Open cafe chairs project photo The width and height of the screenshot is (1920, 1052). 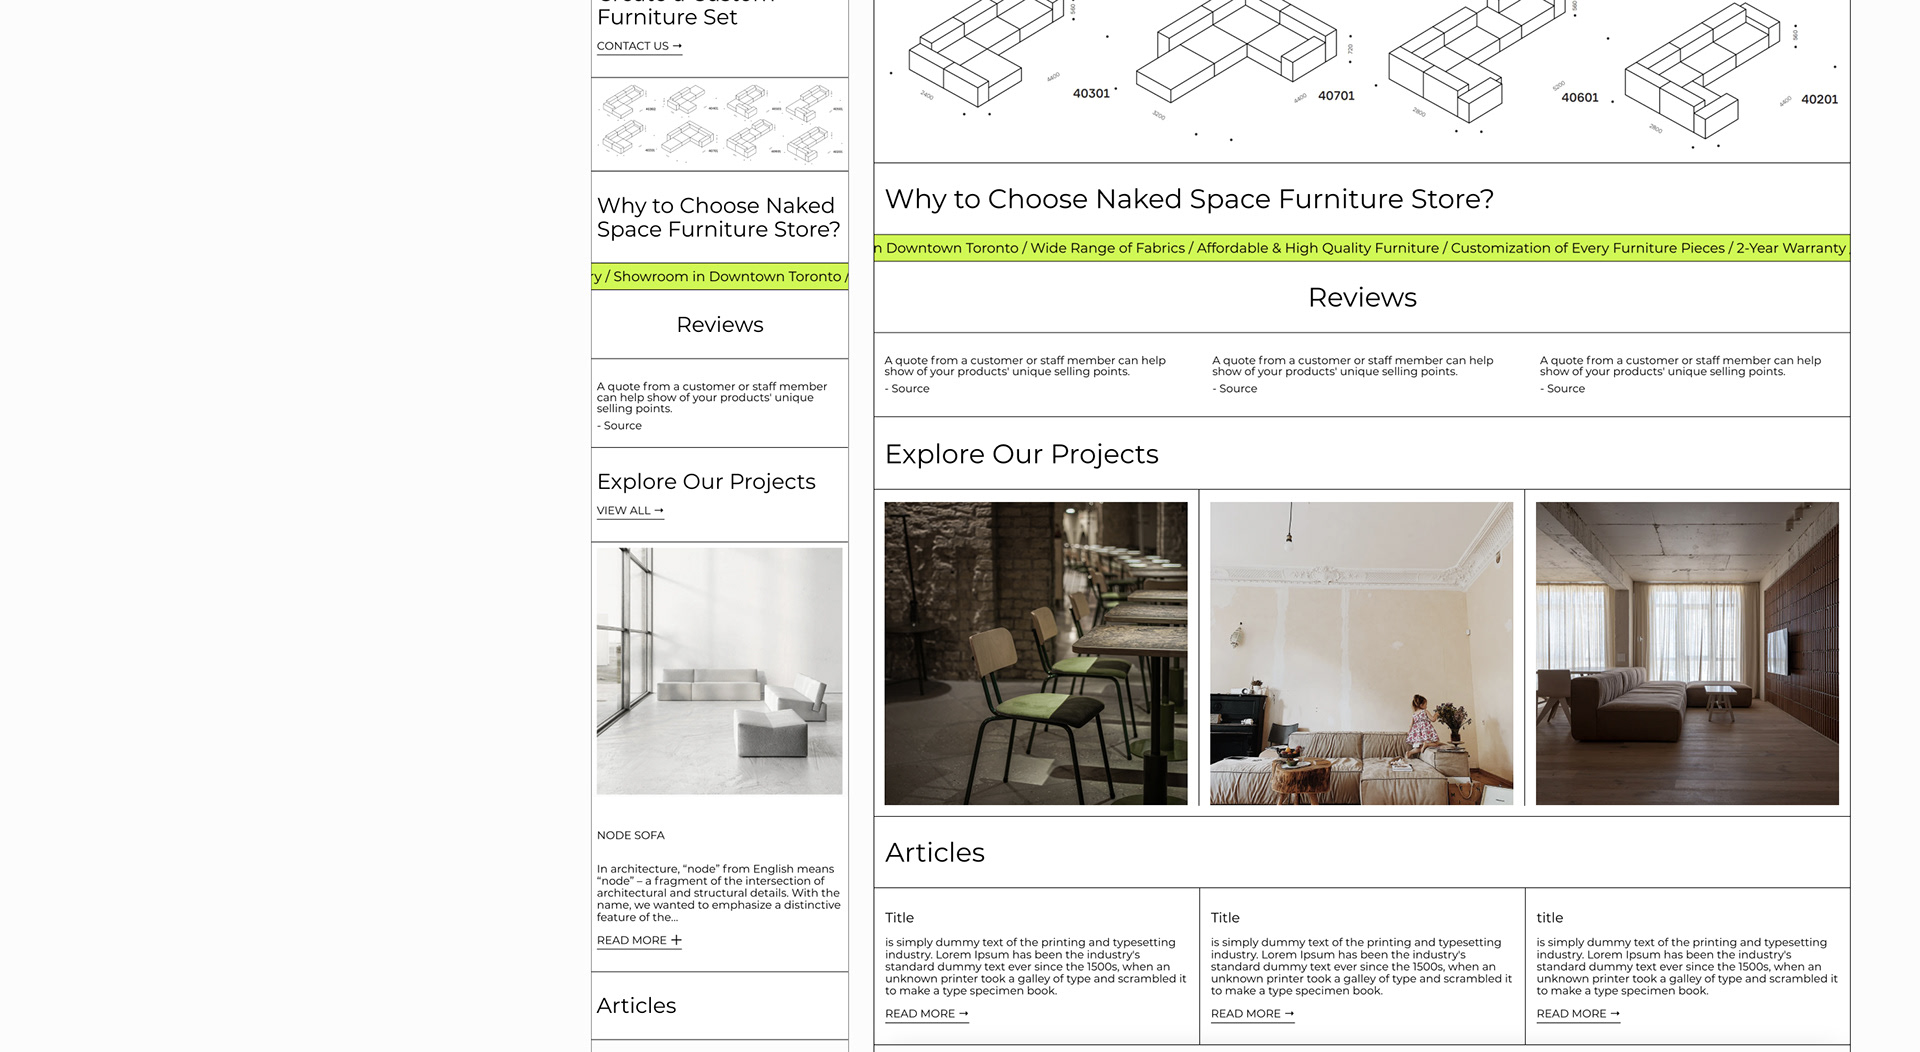1036,653
